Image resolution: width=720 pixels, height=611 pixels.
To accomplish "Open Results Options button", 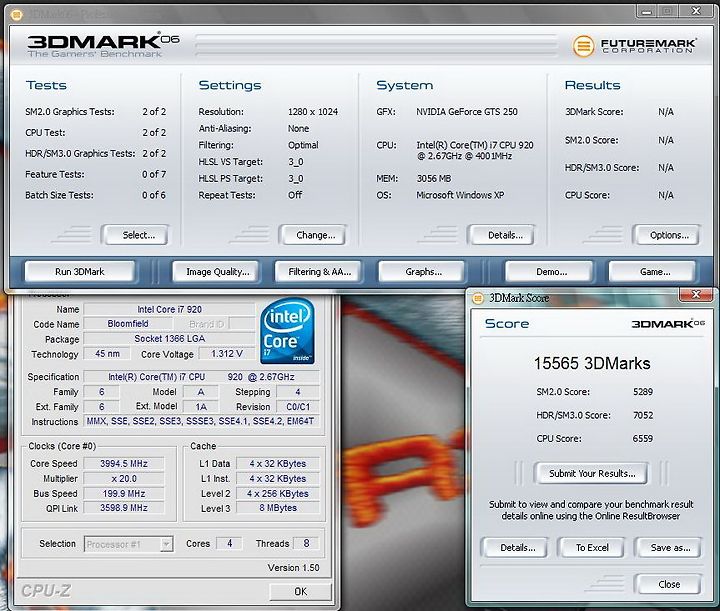I will tap(669, 235).
